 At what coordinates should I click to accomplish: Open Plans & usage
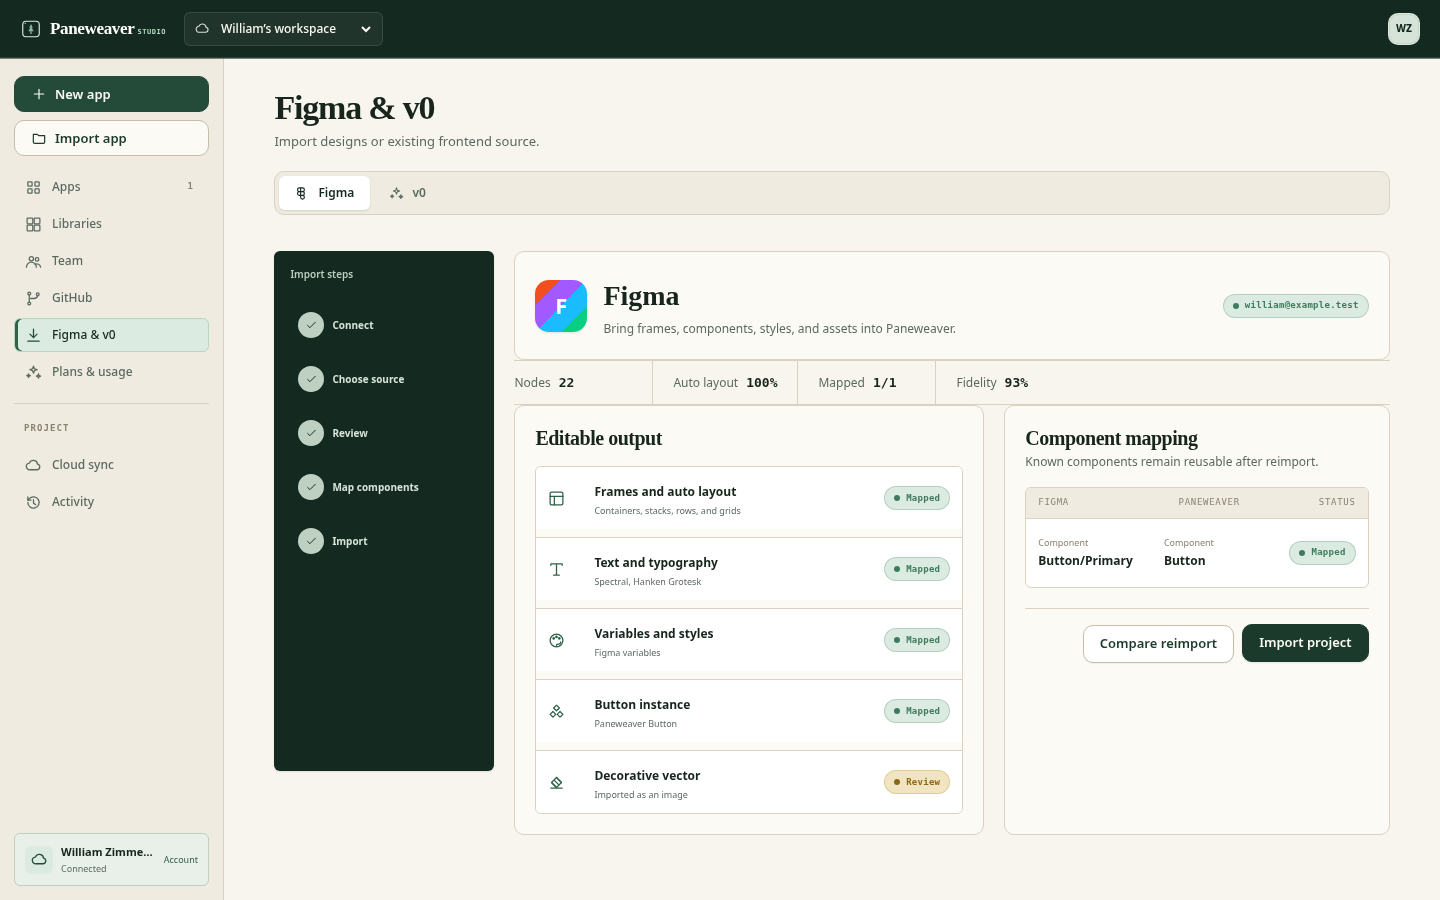tap(111, 372)
